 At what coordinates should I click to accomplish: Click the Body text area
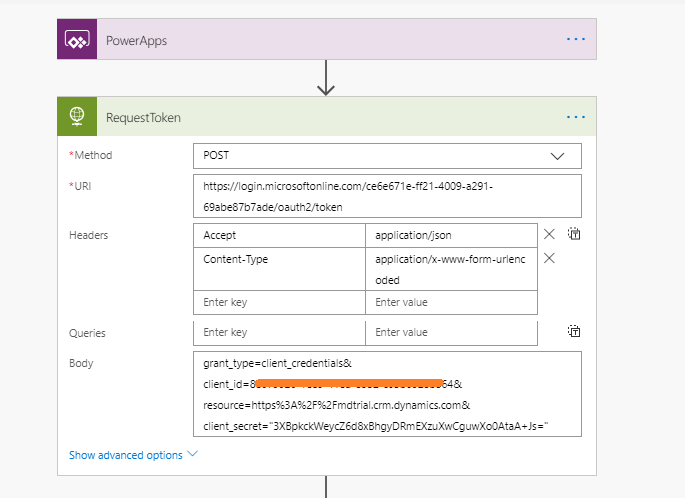point(387,394)
